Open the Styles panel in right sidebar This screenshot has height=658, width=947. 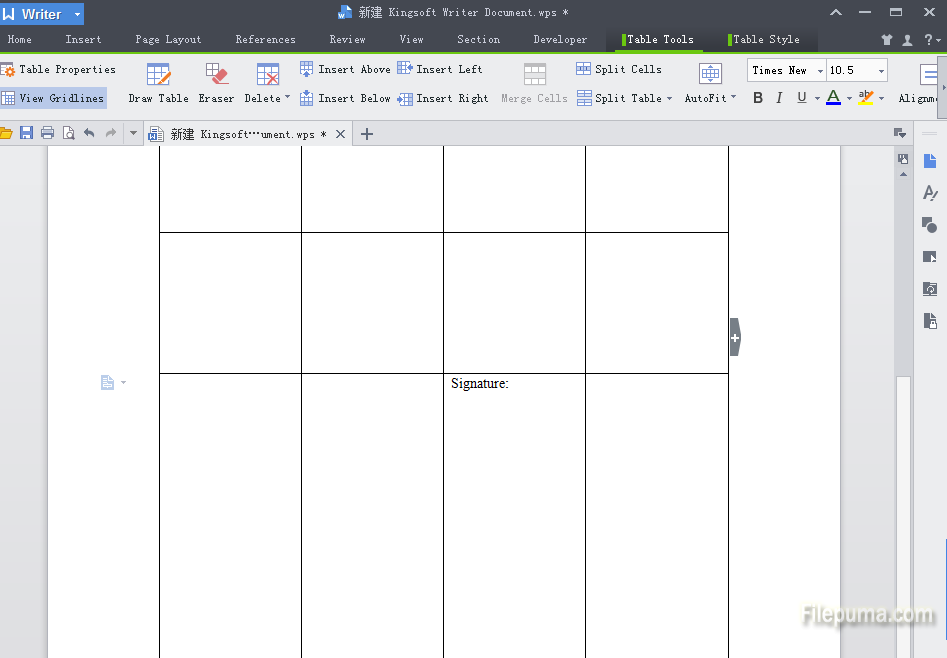930,193
